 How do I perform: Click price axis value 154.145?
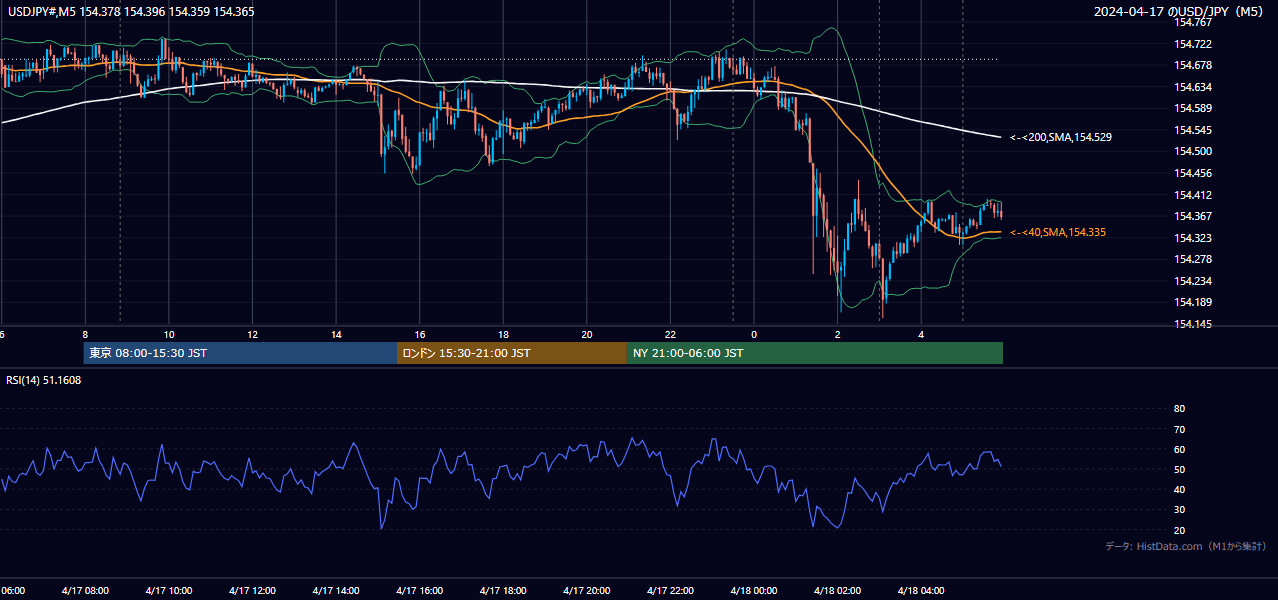click(1192, 324)
